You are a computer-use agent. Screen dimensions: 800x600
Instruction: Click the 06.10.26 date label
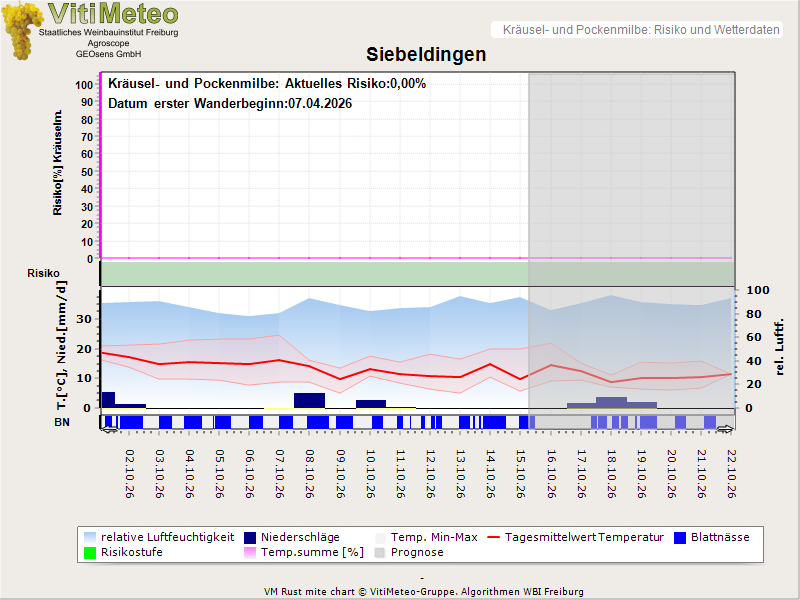[249, 474]
